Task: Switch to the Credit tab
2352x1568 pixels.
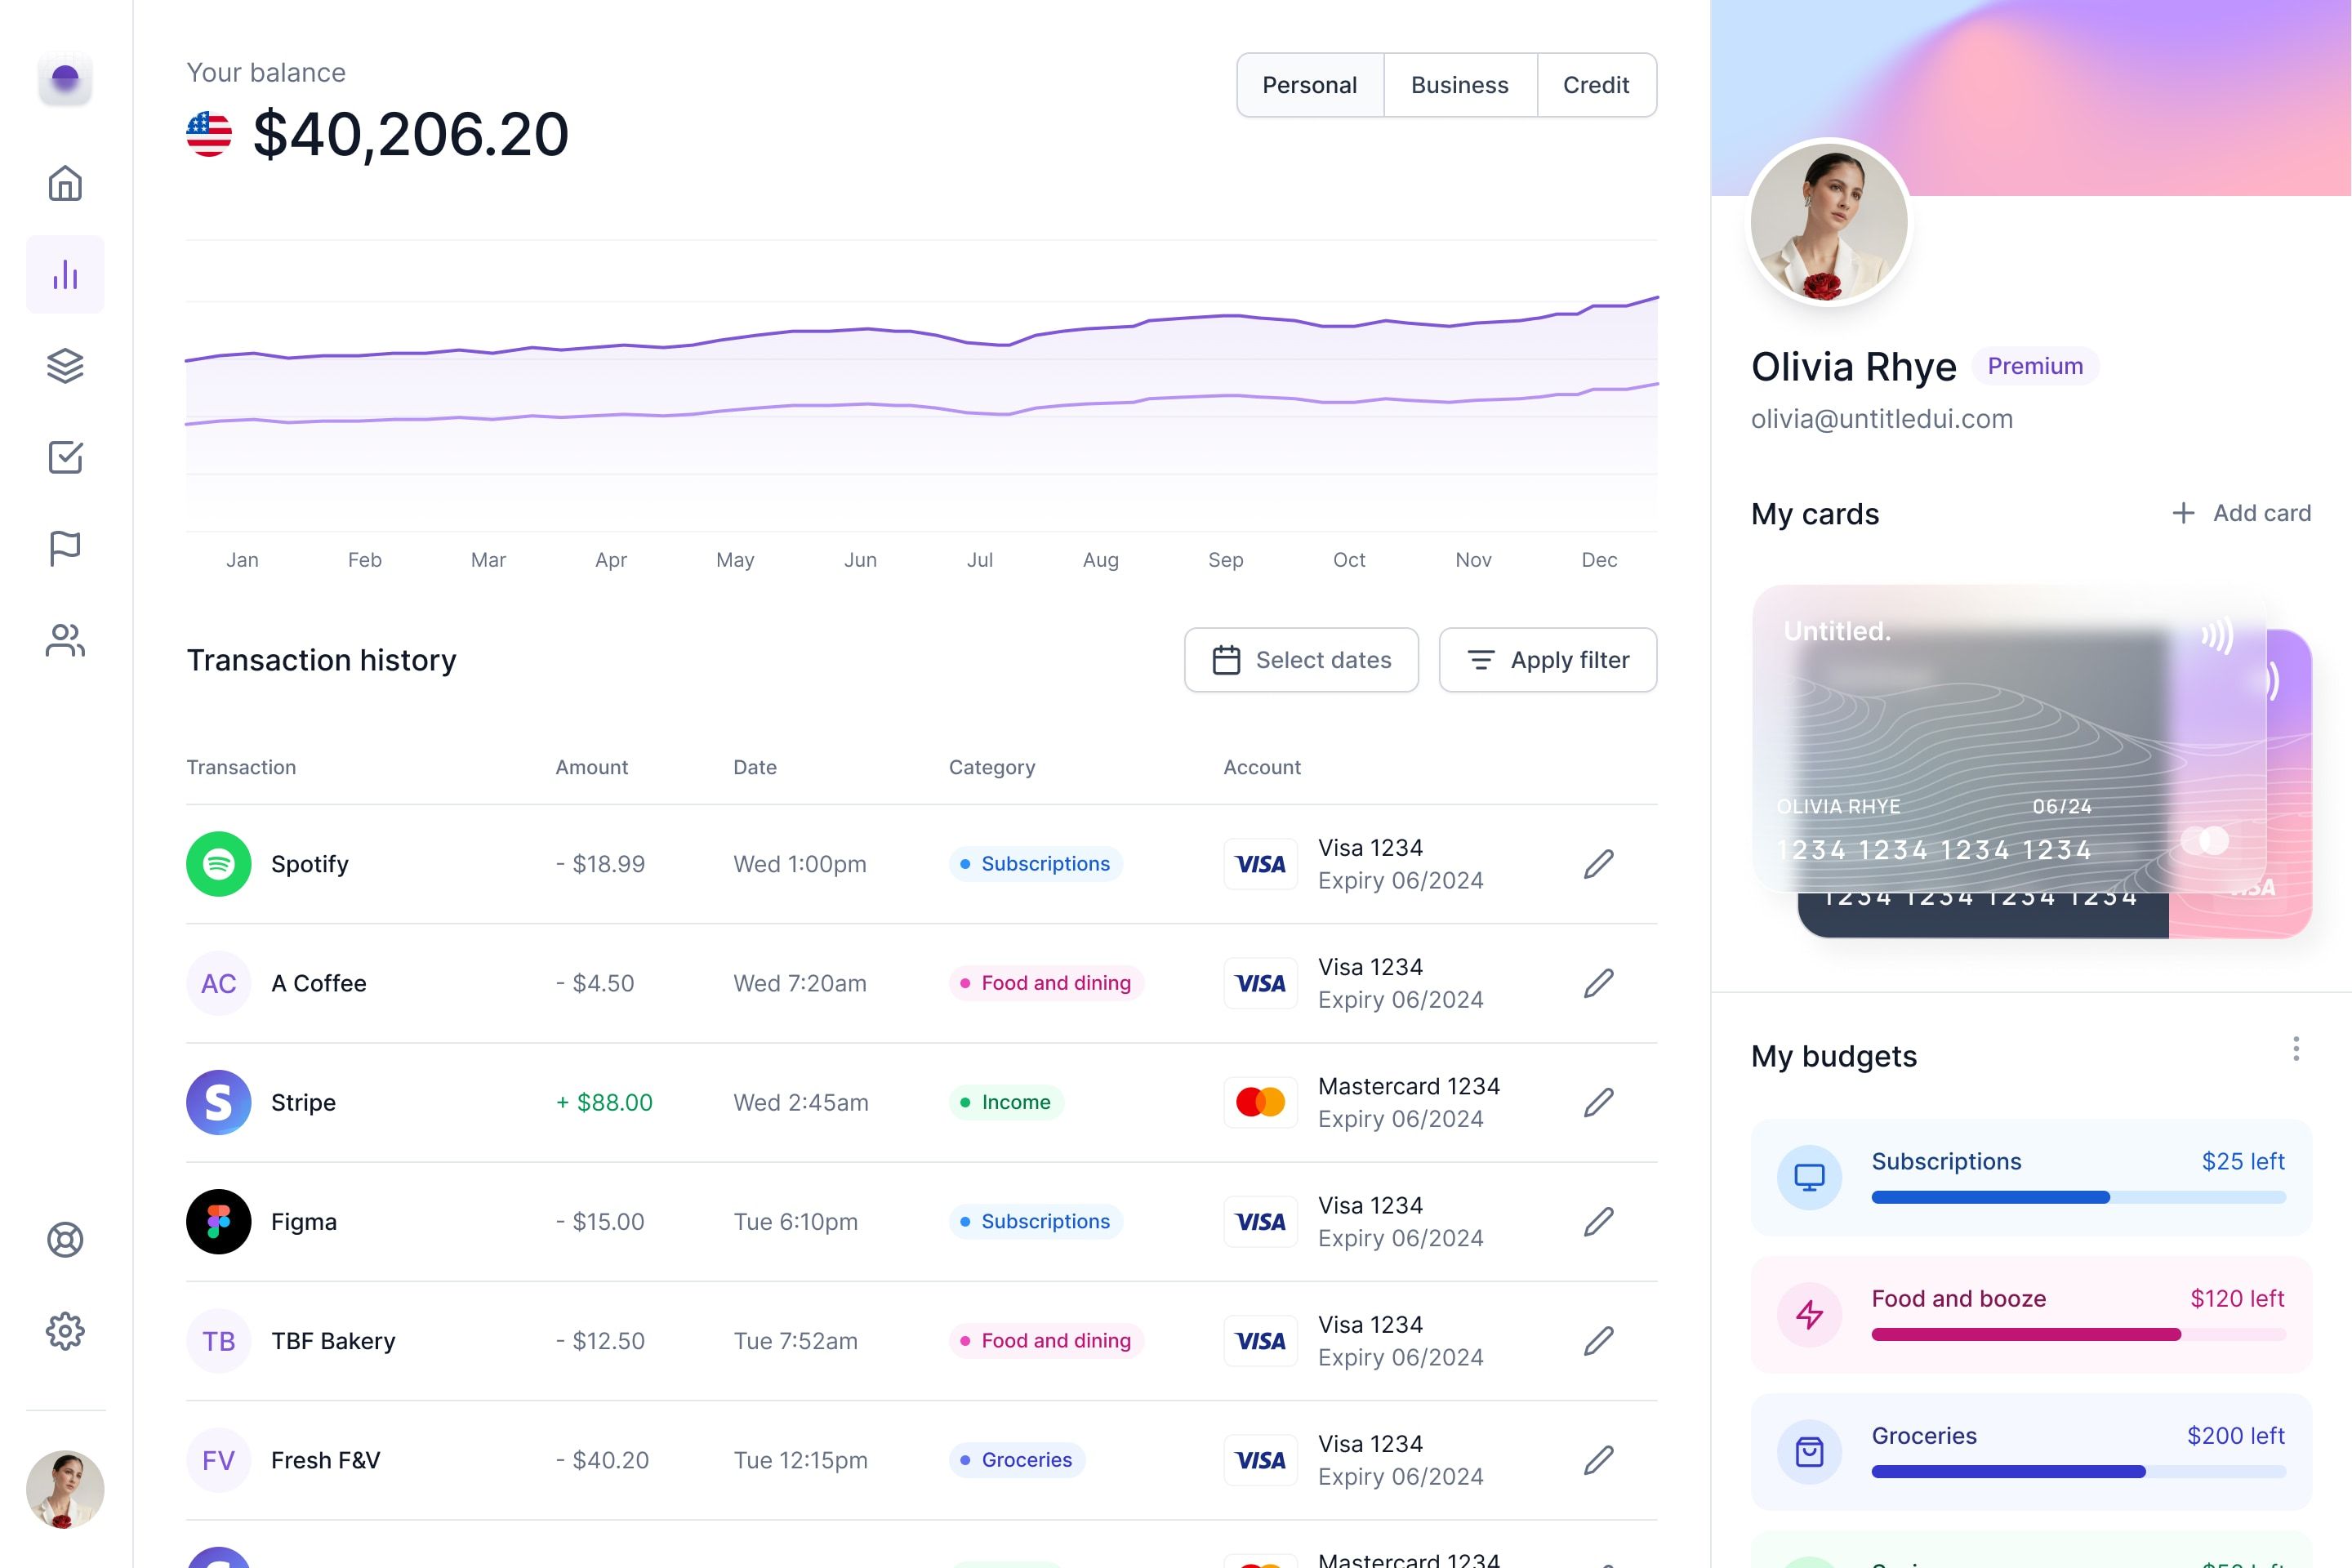Action: (x=1596, y=84)
